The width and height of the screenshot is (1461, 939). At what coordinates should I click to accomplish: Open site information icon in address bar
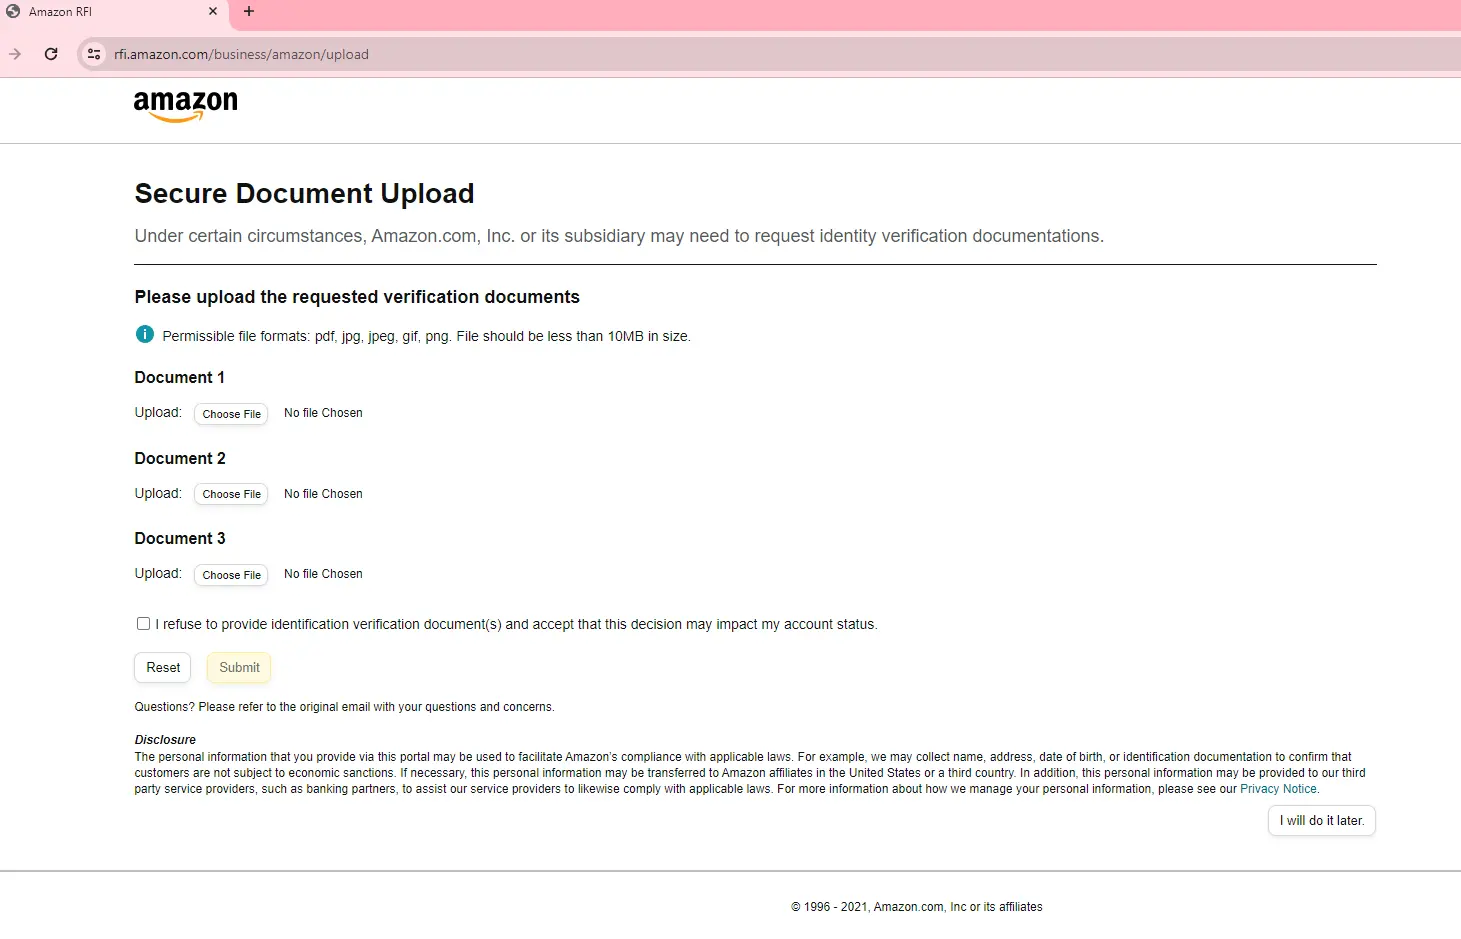point(94,54)
